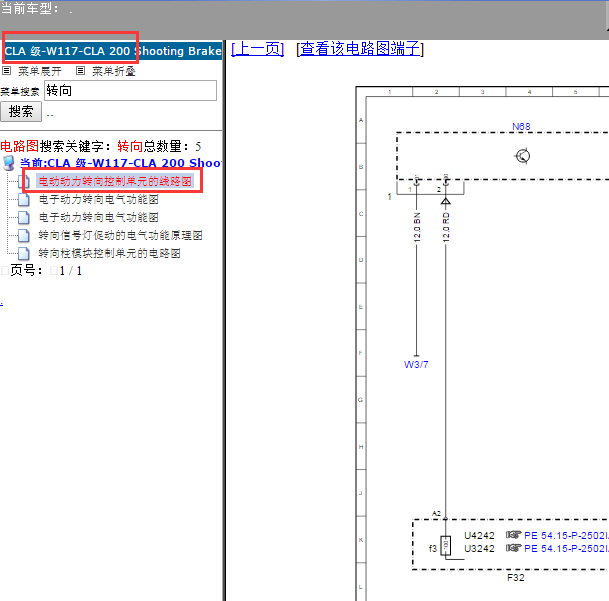Screen dimensions: 609x601
Task: Click the U4242 text label
Action: point(479,536)
